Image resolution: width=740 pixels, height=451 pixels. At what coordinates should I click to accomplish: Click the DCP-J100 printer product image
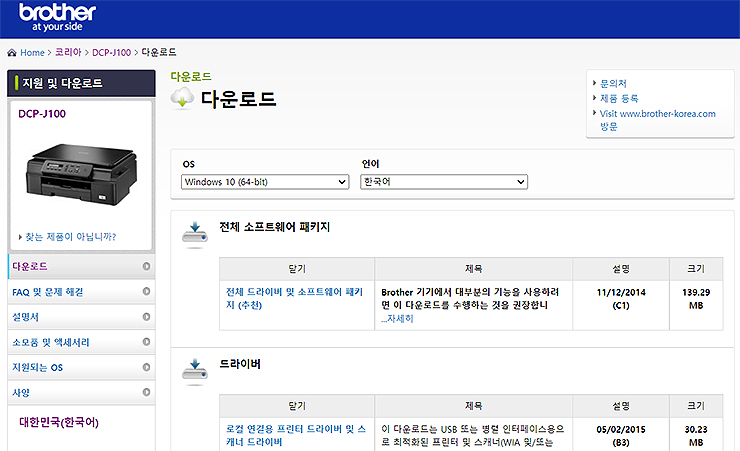click(x=81, y=174)
